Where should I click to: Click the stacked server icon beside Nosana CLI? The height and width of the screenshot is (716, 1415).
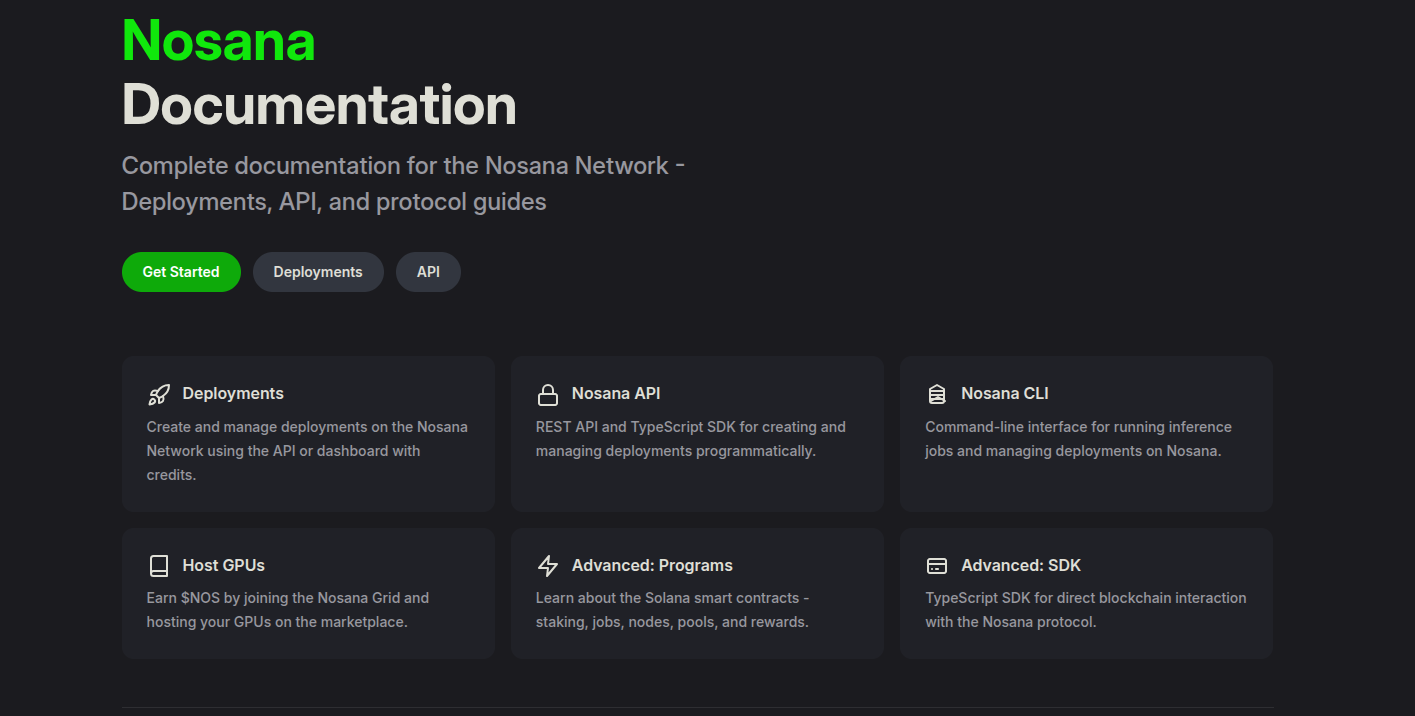point(937,394)
